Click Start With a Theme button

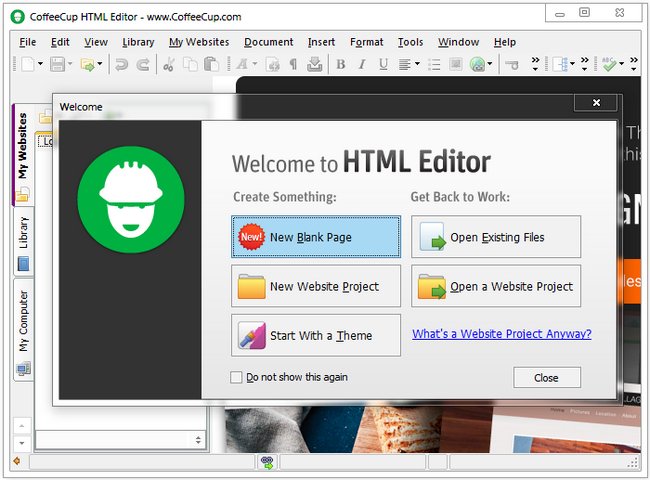point(316,335)
